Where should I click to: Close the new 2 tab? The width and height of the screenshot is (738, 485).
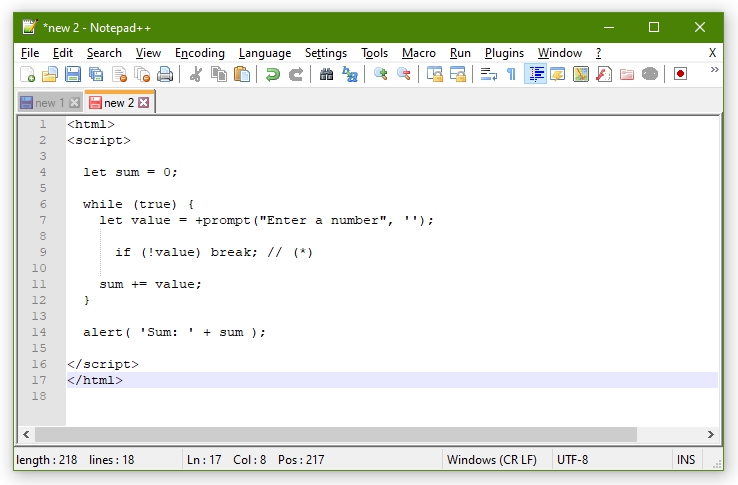(144, 103)
